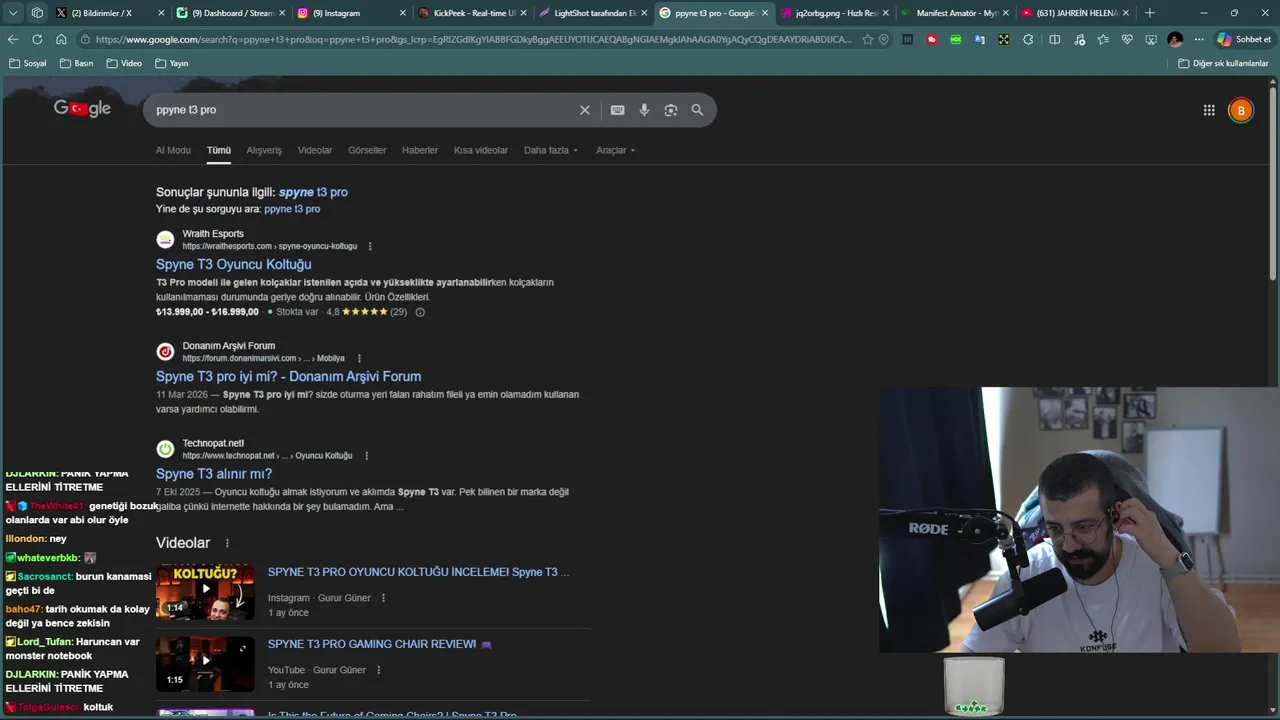This screenshot has height=720, width=1280.
Task: Open the Spyne T3 Oyuncu Koltuğu link
Action: (x=233, y=264)
